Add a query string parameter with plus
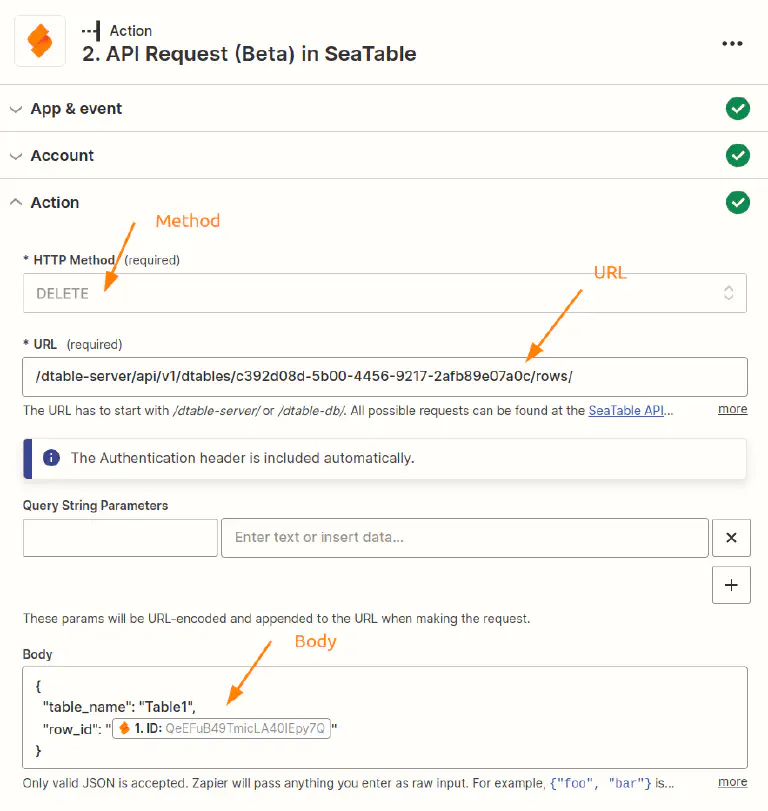Image resolution: width=768 pixels, height=811 pixels. 731,585
